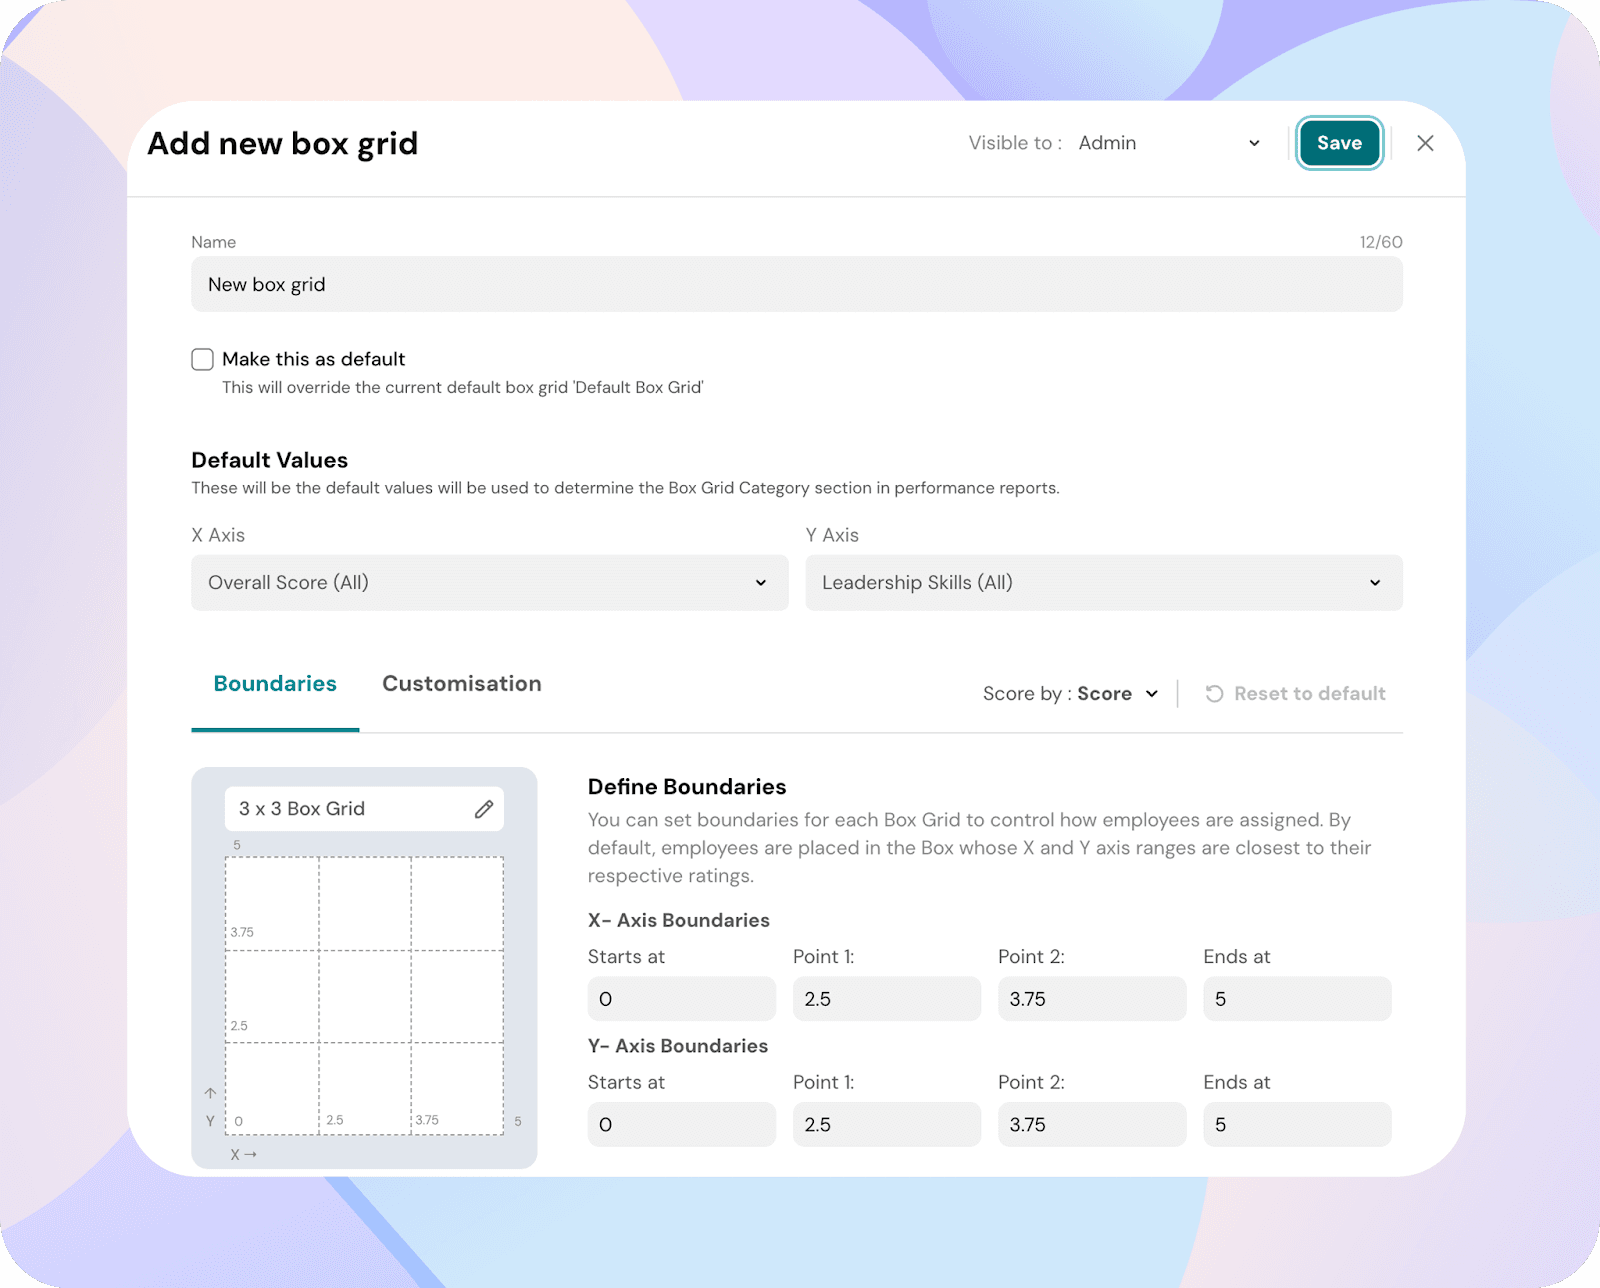1600x1288 pixels.
Task: Click the Y-Axis Ends at field
Action: (1296, 1125)
